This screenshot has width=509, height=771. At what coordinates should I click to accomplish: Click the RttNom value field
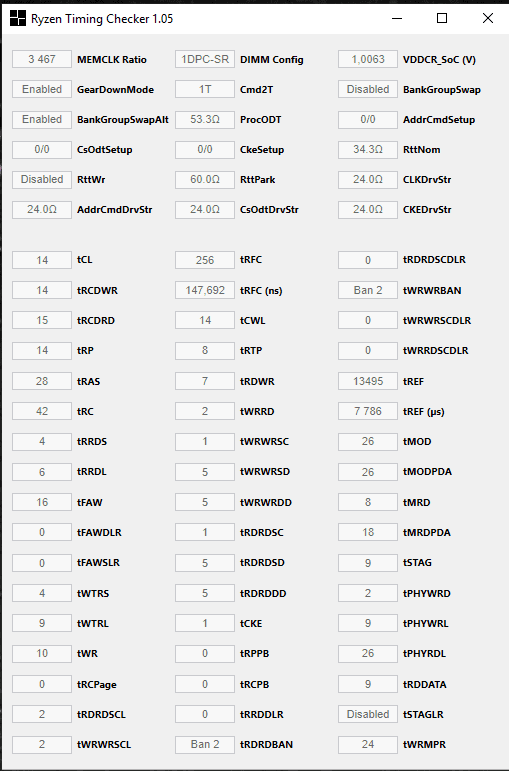pyautogui.click(x=368, y=149)
